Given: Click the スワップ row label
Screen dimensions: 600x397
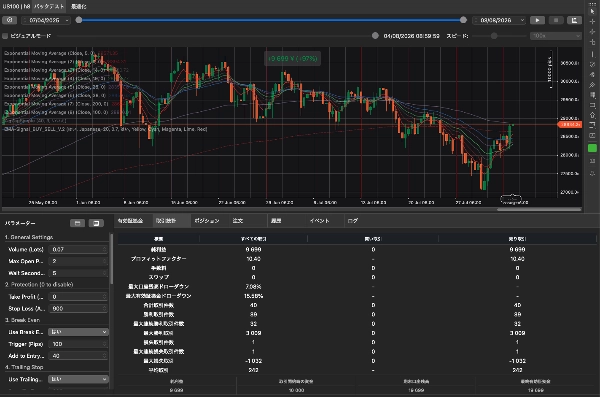Looking at the screenshot, I should point(158,277).
